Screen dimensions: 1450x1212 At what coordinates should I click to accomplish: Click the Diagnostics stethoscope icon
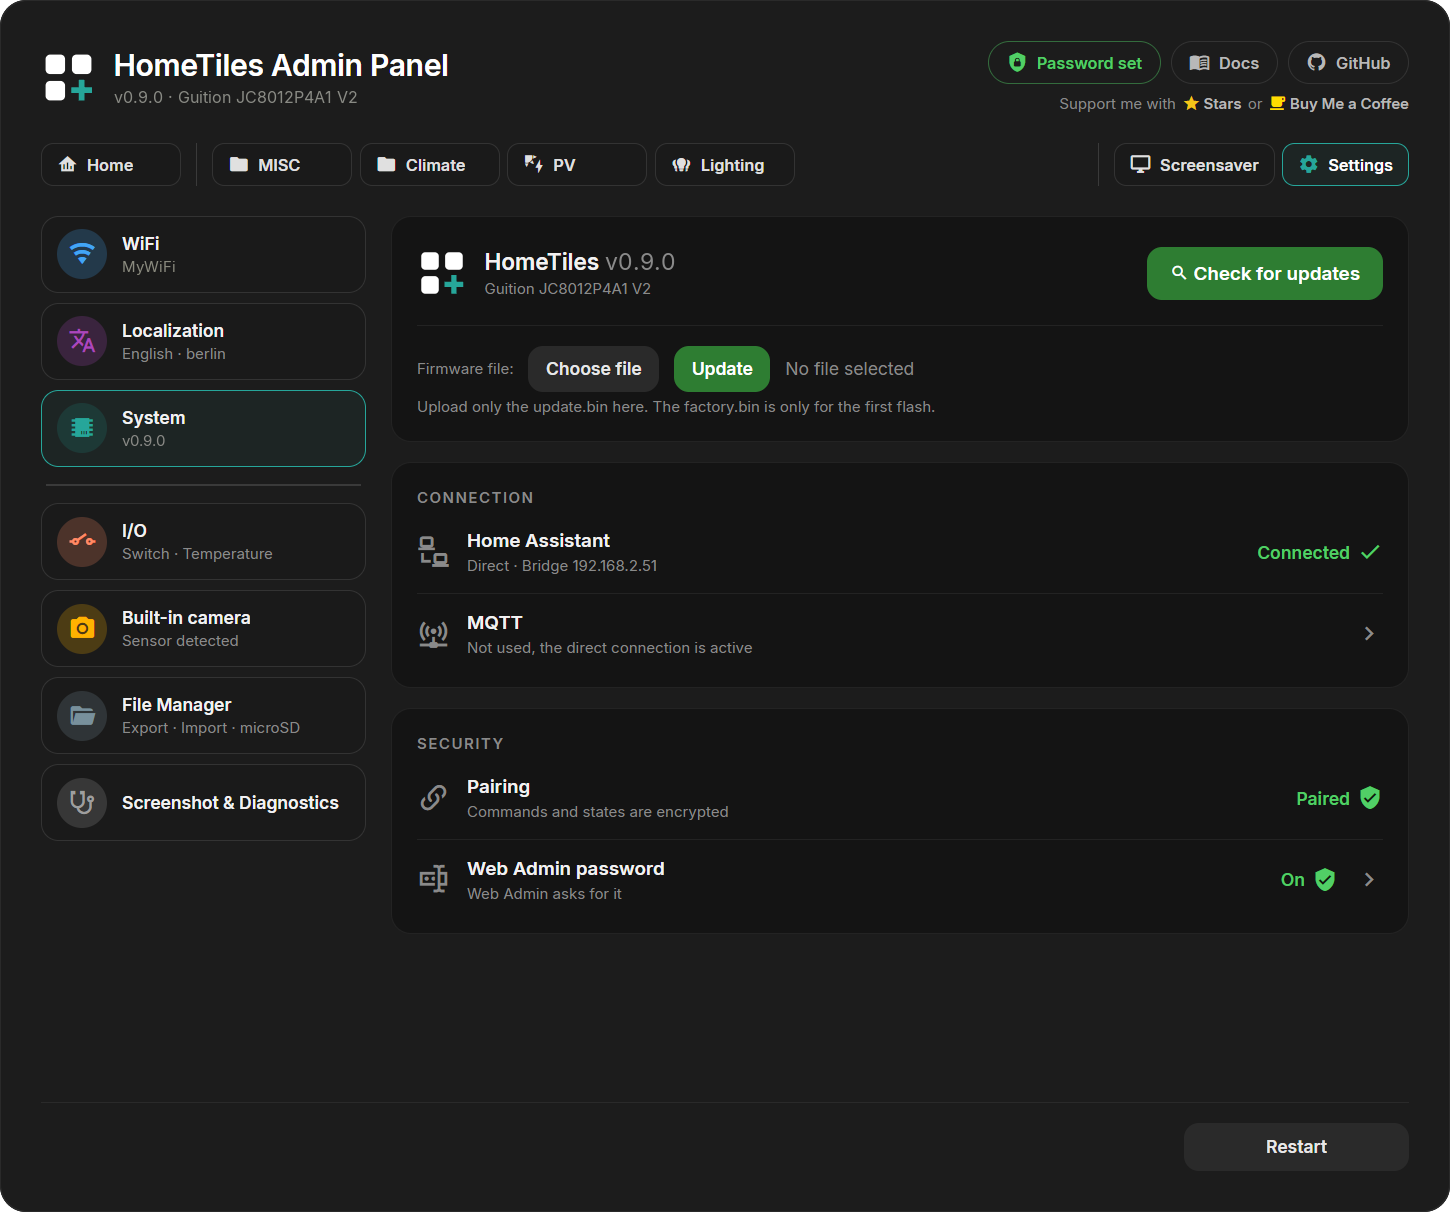(82, 802)
